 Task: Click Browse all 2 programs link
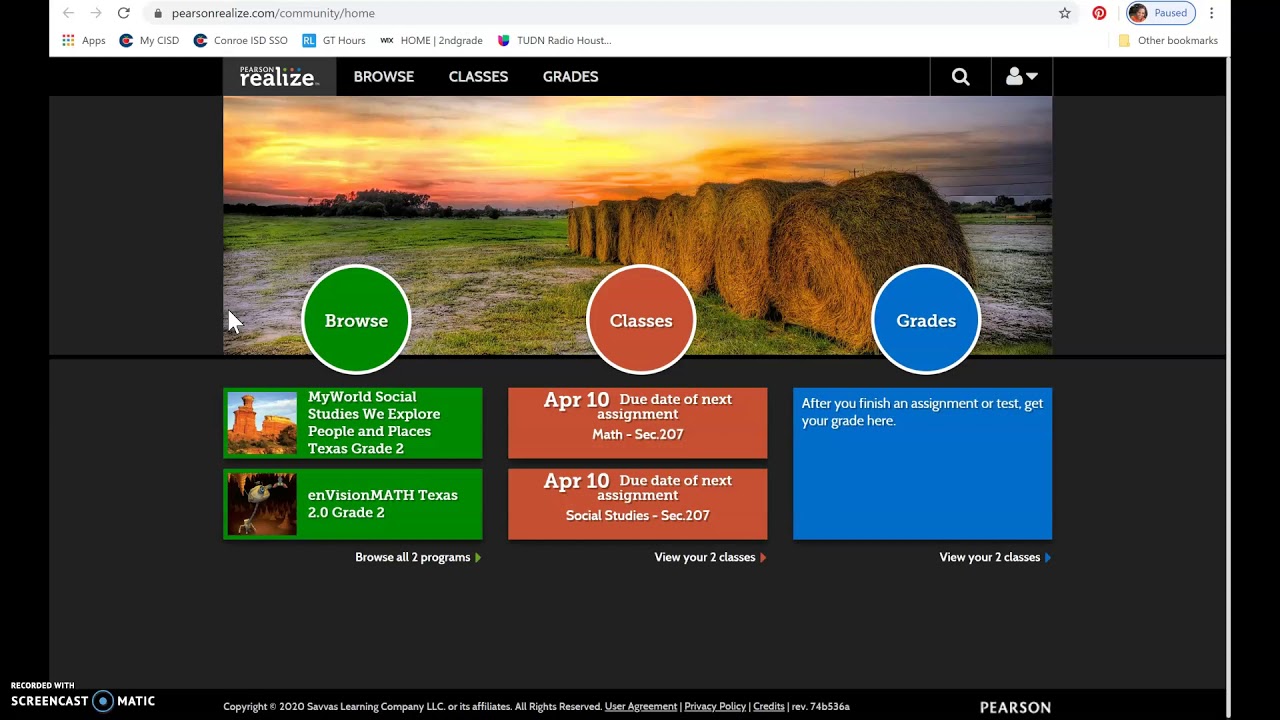[x=418, y=557]
